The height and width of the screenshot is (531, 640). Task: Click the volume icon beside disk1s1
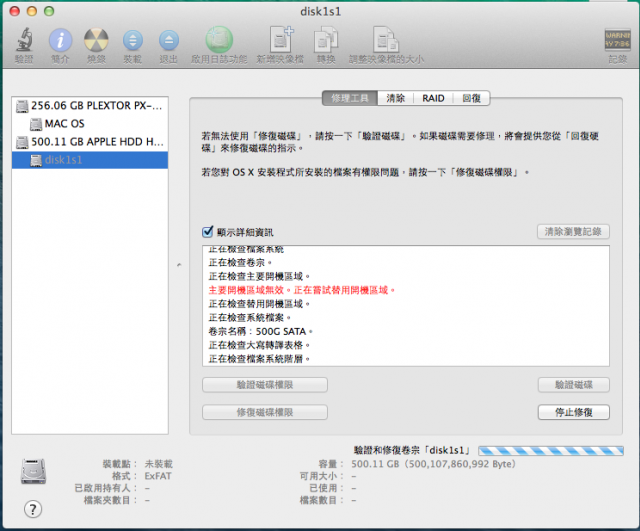click(x=36, y=160)
